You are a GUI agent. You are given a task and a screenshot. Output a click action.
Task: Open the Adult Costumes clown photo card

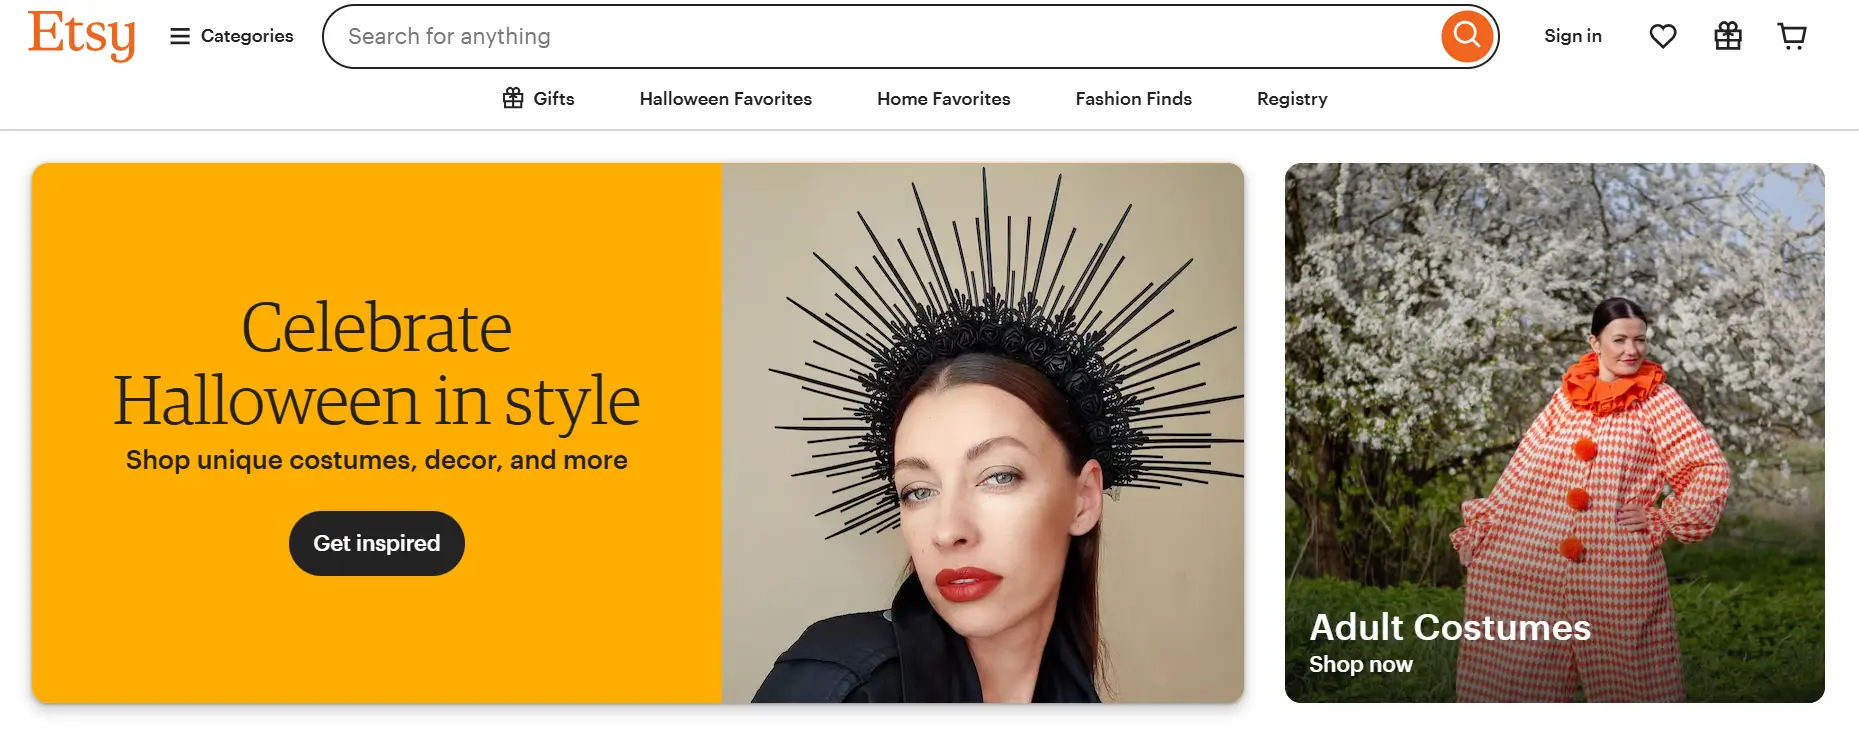(x=1555, y=433)
